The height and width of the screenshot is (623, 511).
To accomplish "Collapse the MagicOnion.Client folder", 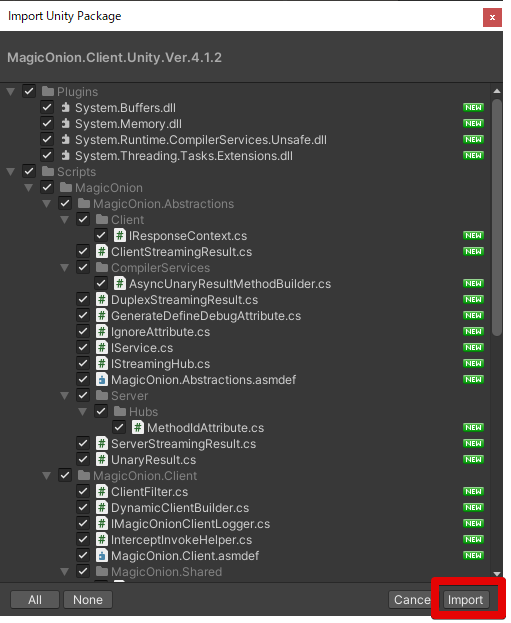I will [46, 476].
